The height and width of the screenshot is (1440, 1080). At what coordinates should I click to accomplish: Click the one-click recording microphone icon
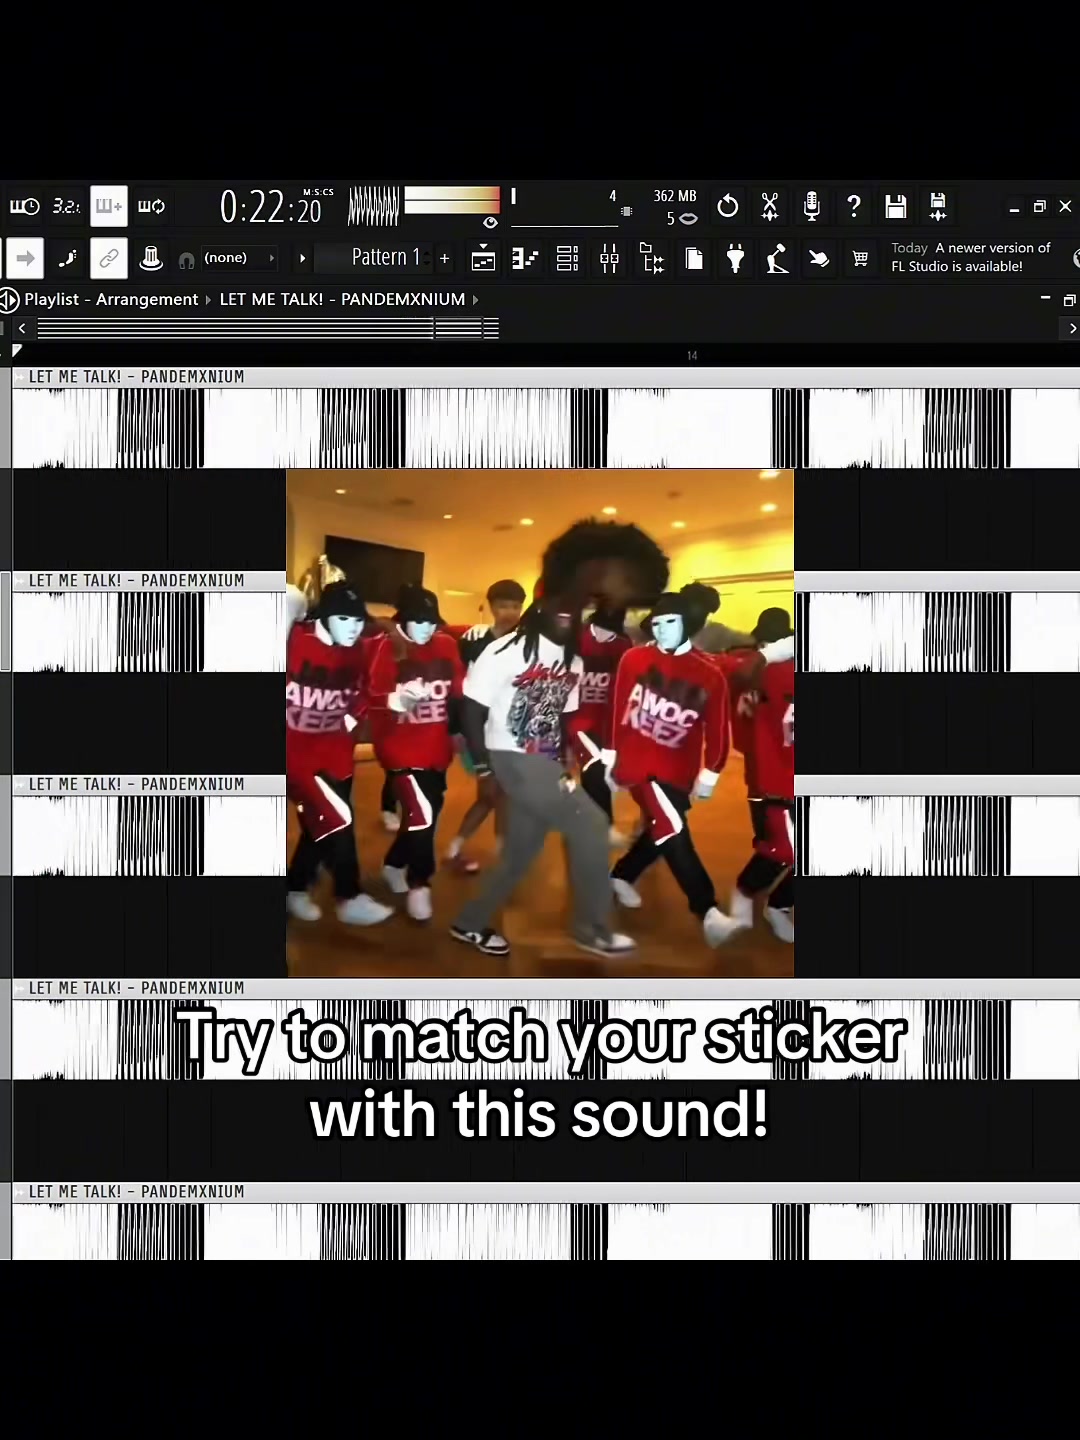812,207
